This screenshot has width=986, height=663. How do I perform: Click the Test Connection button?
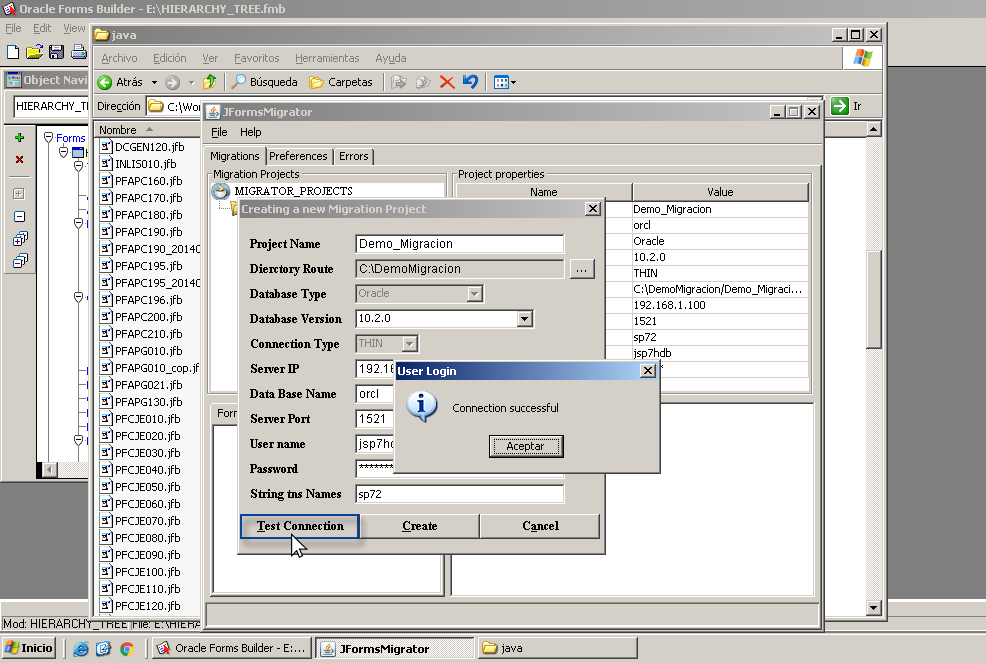tap(300, 526)
